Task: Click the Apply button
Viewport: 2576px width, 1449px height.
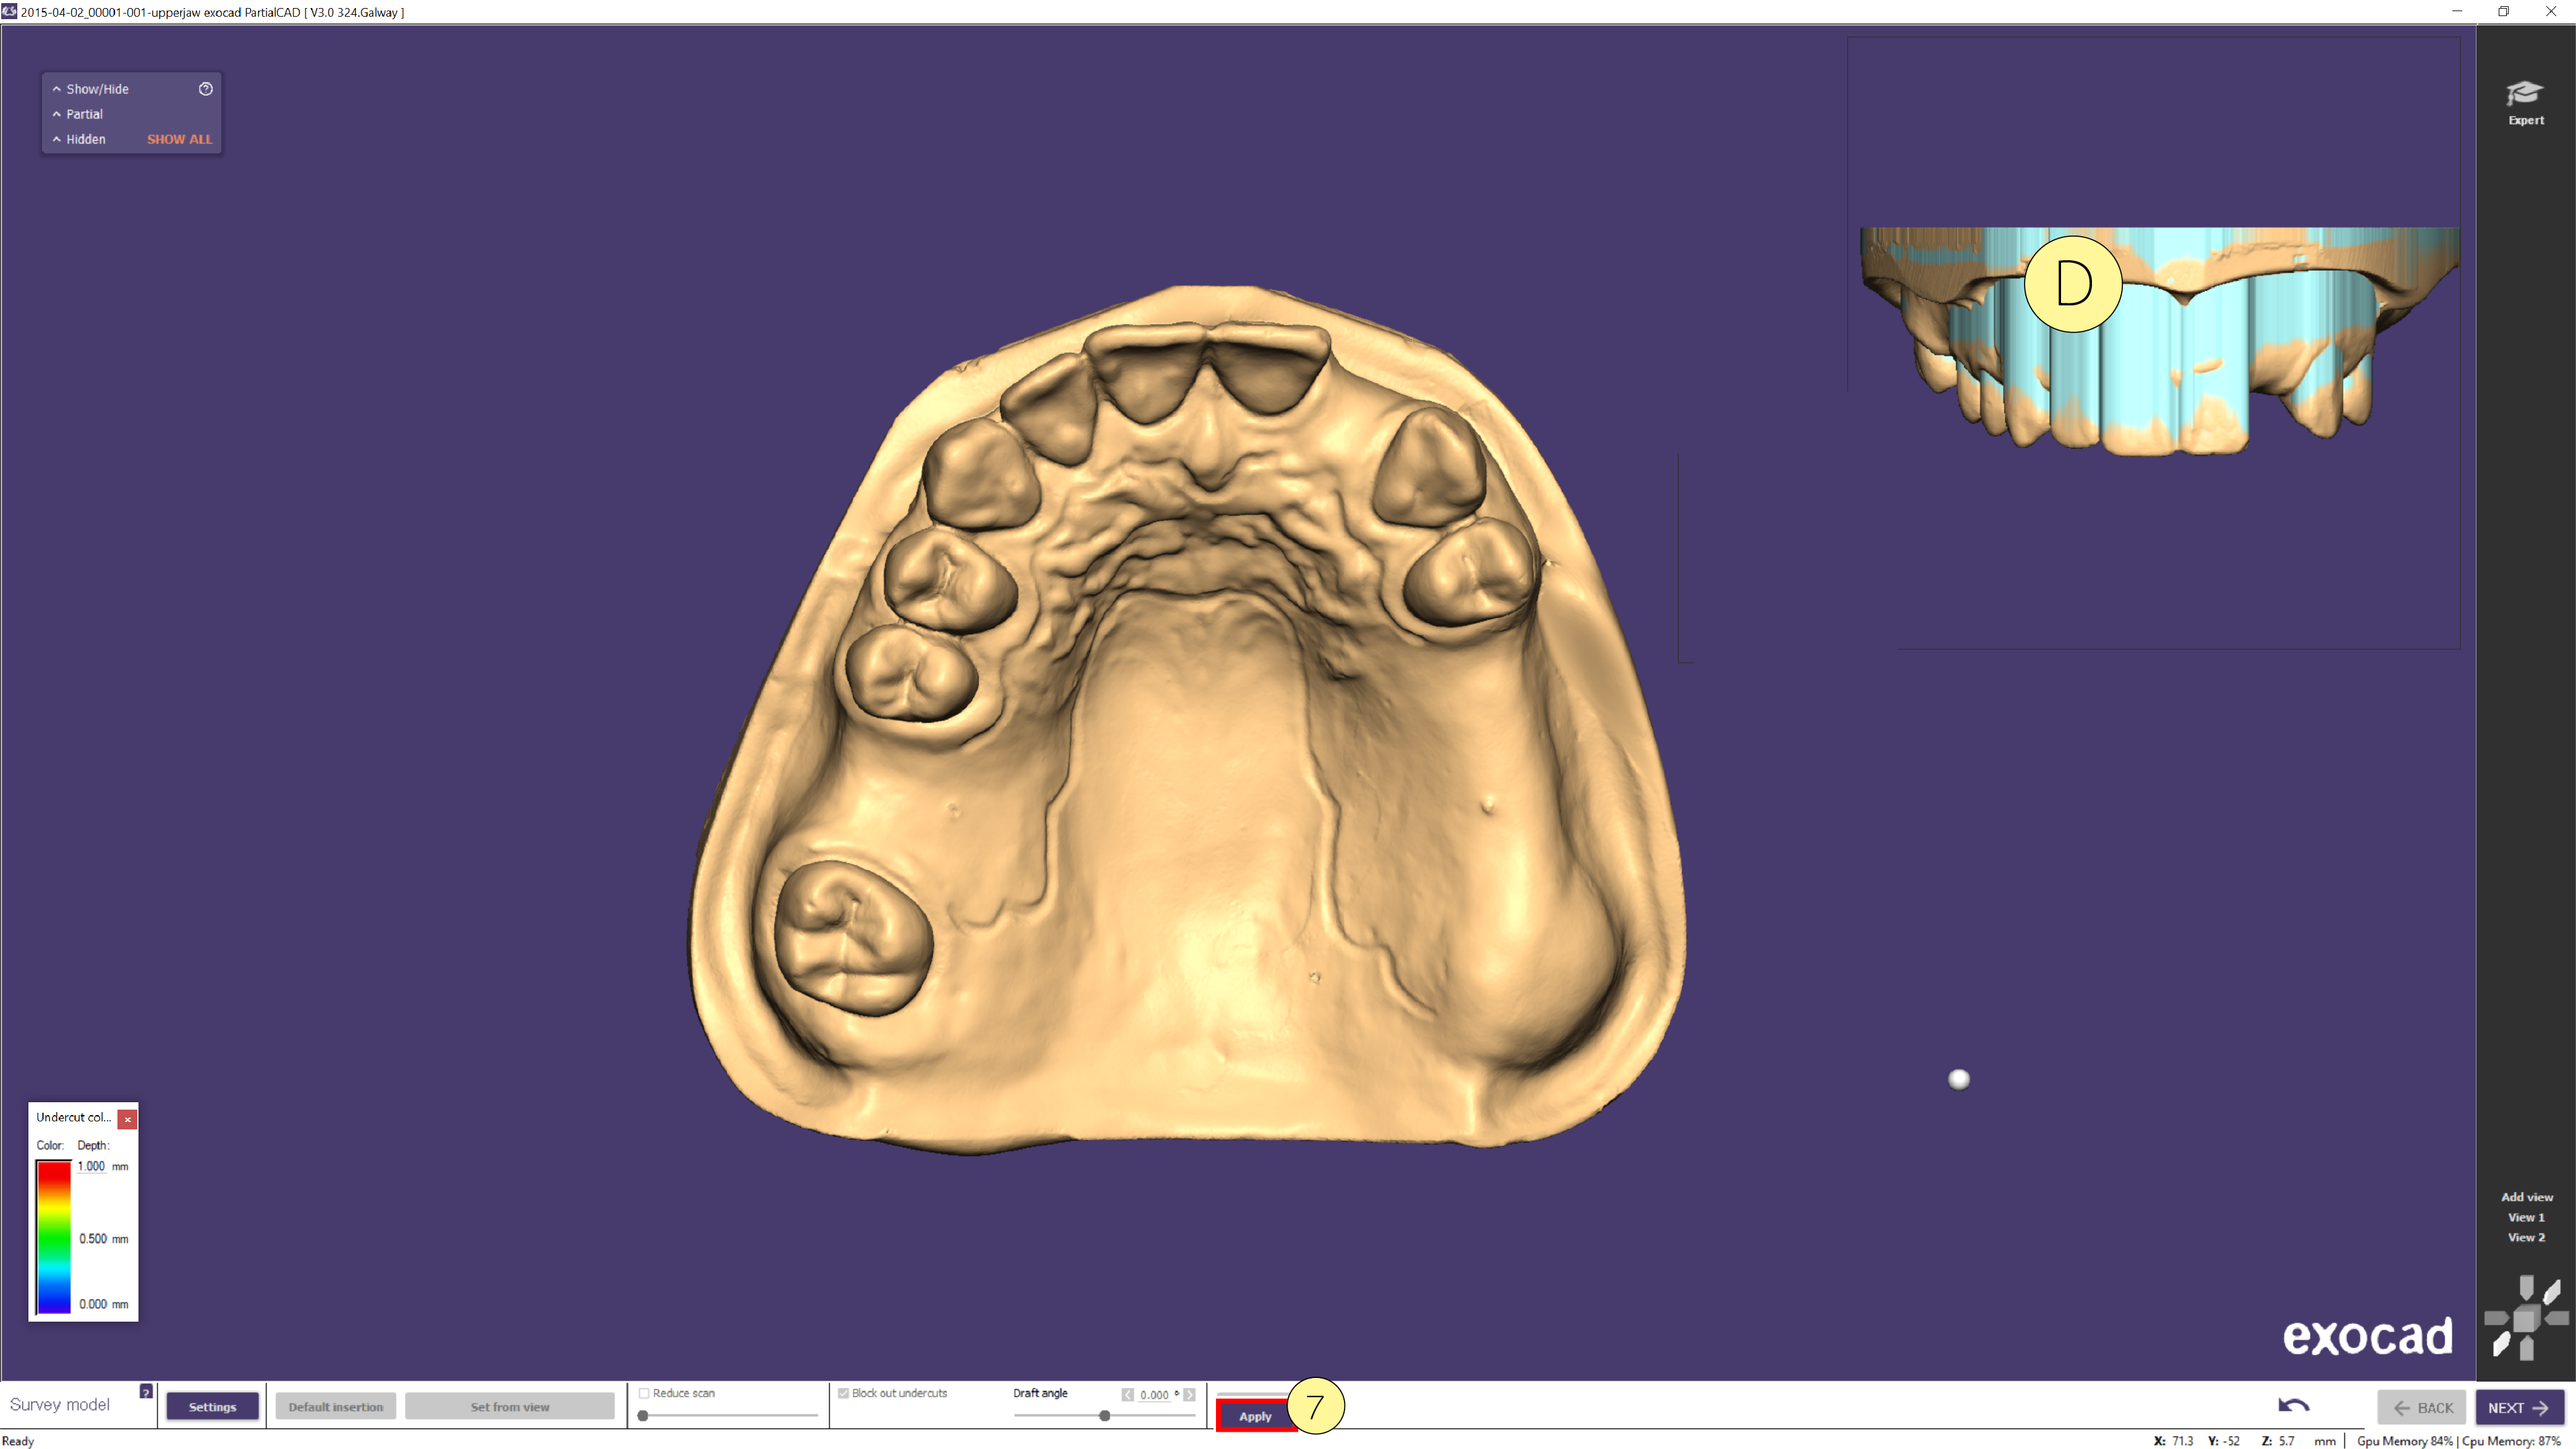Action: (1255, 1416)
